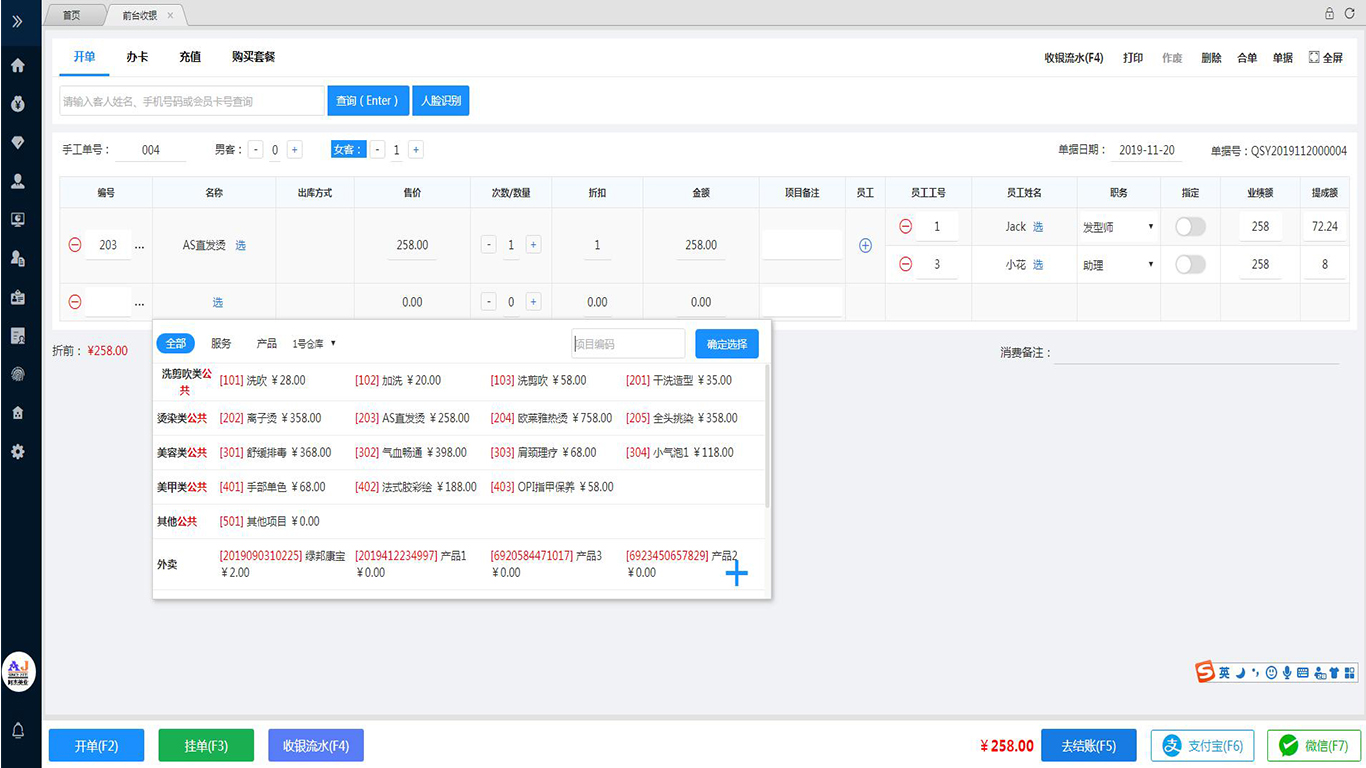Select the 开单 tab
Image resolution: width=1366 pixels, height=768 pixels.
[84, 57]
